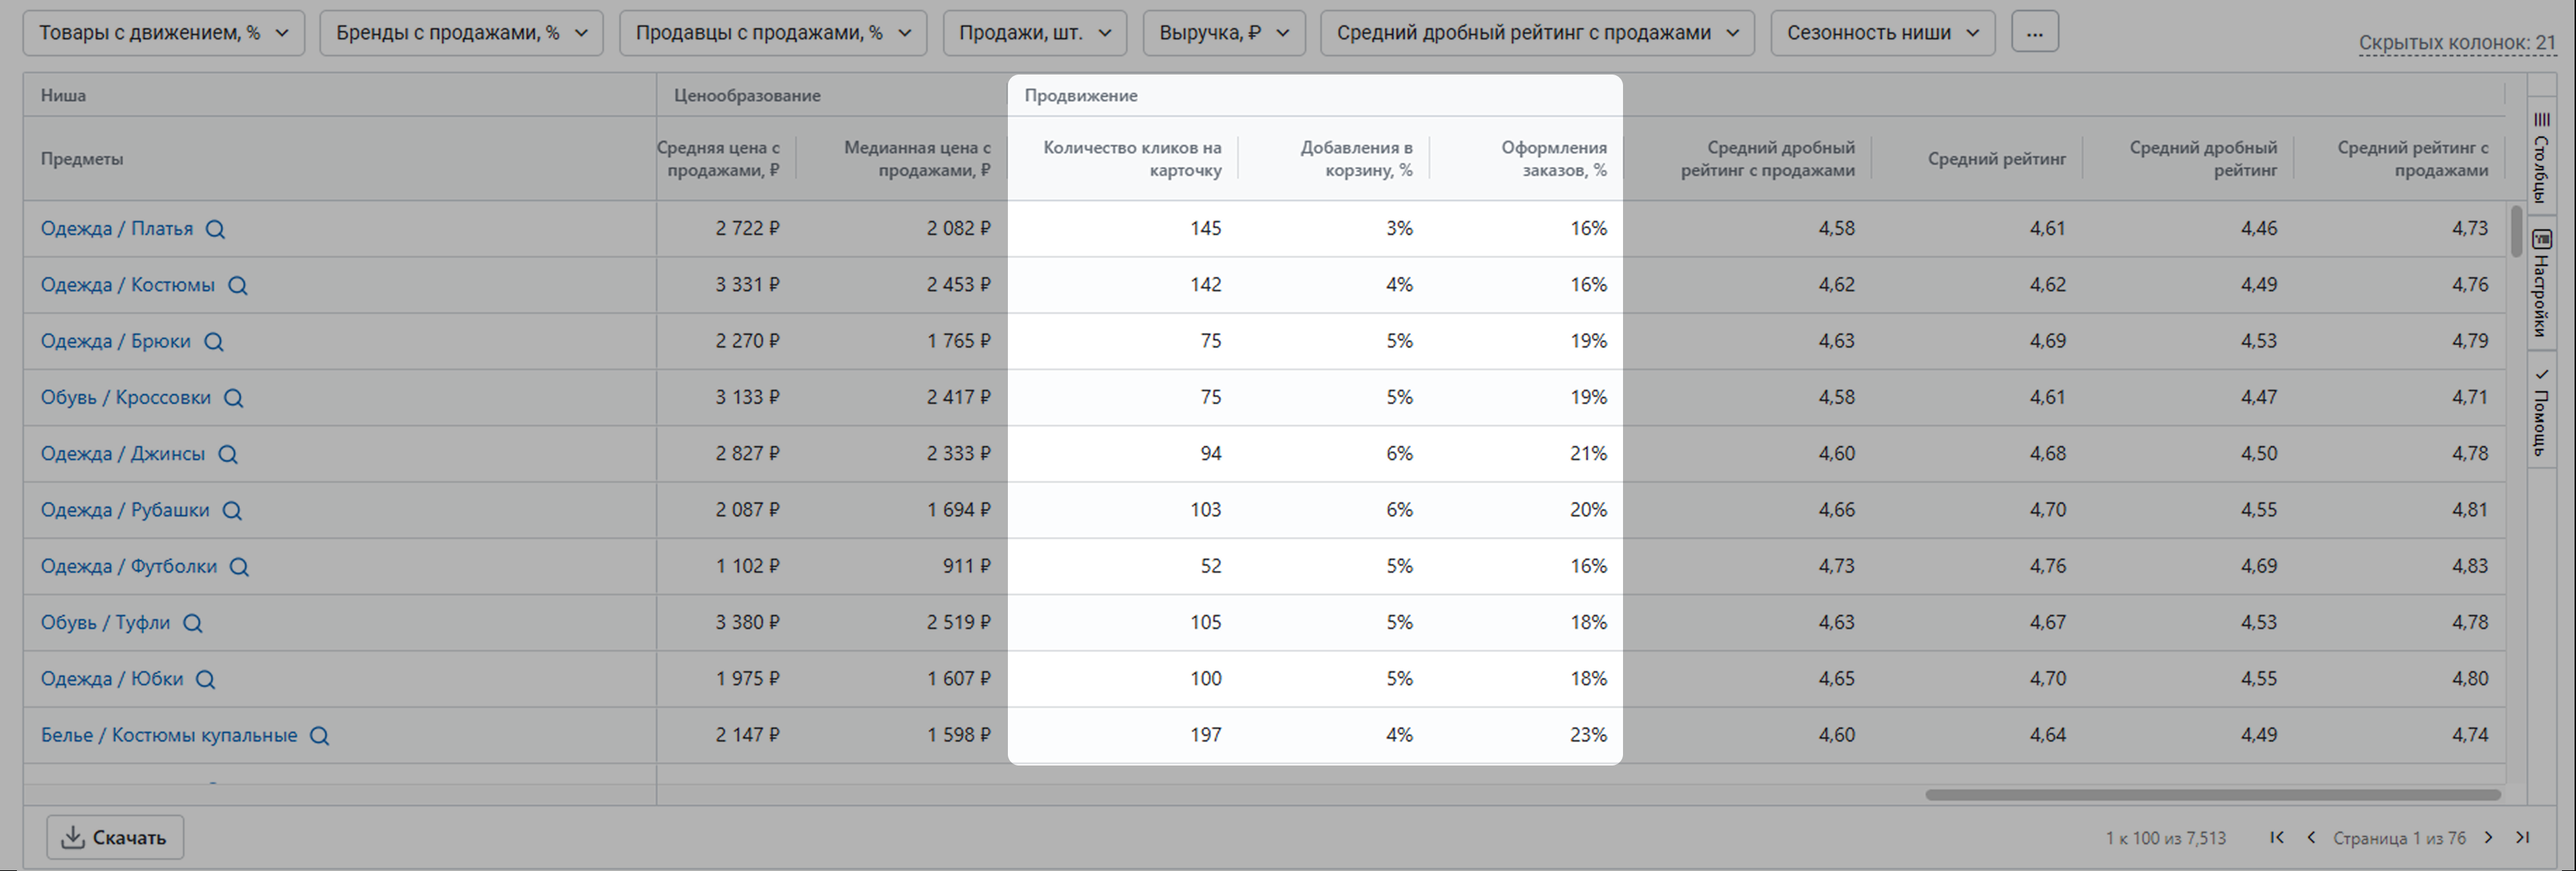Click search icon next to Одежда / Платья
Screen dimensions: 2576x871
click(x=215, y=229)
